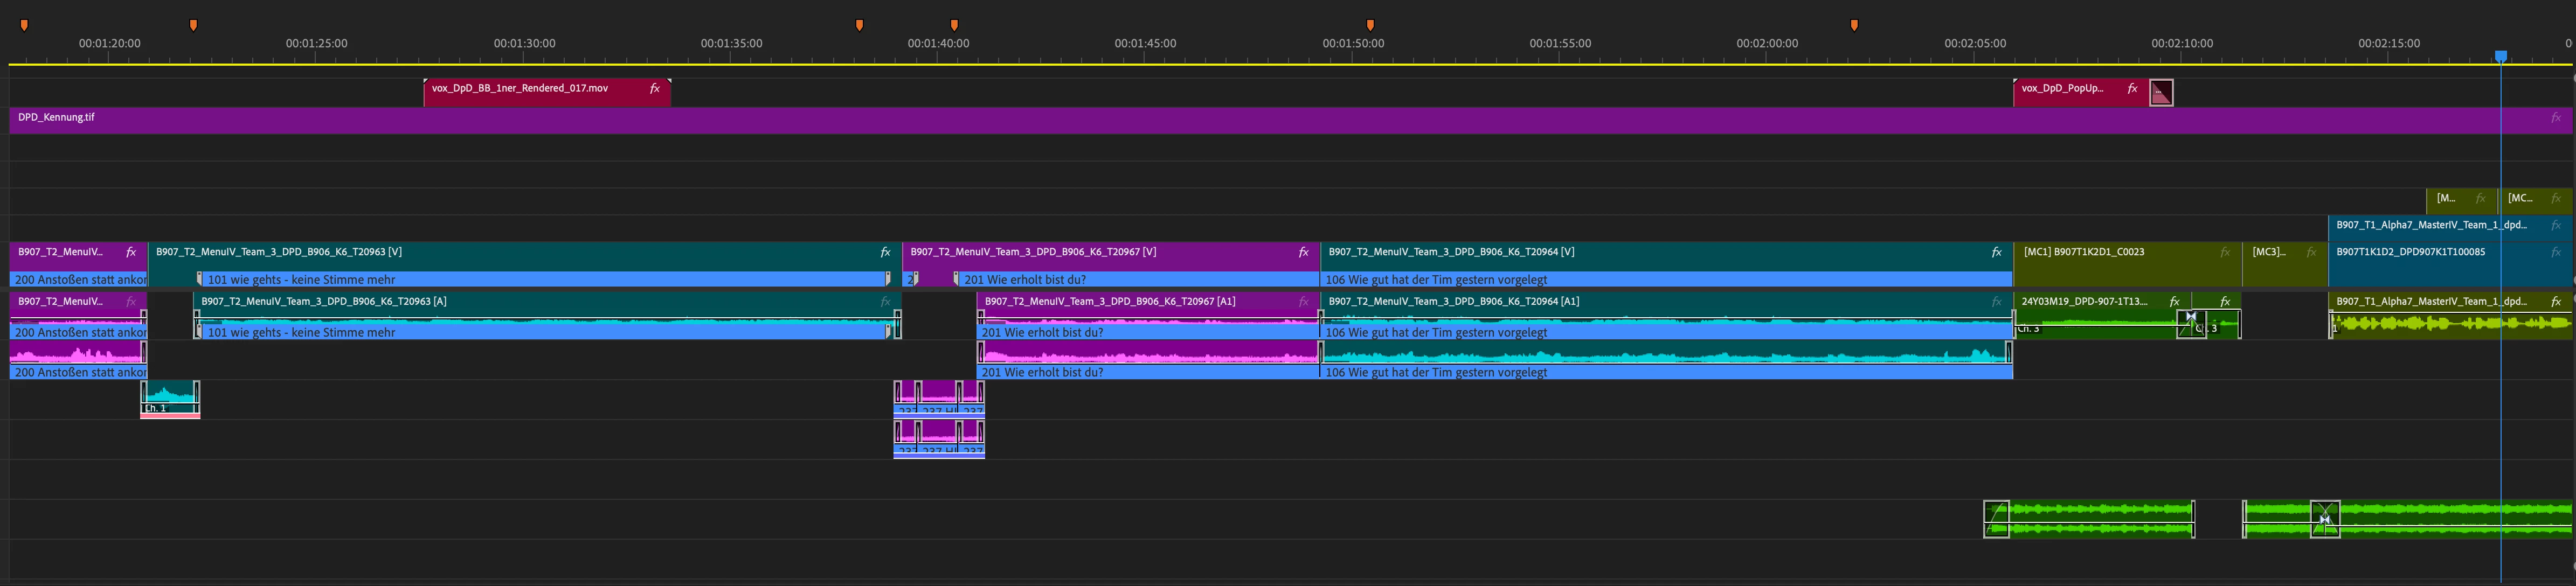This screenshot has height=586, width=2576.
Task: Click fx badge on B906_K6_T20964 [V] clip
Action: pyautogui.click(x=1996, y=253)
